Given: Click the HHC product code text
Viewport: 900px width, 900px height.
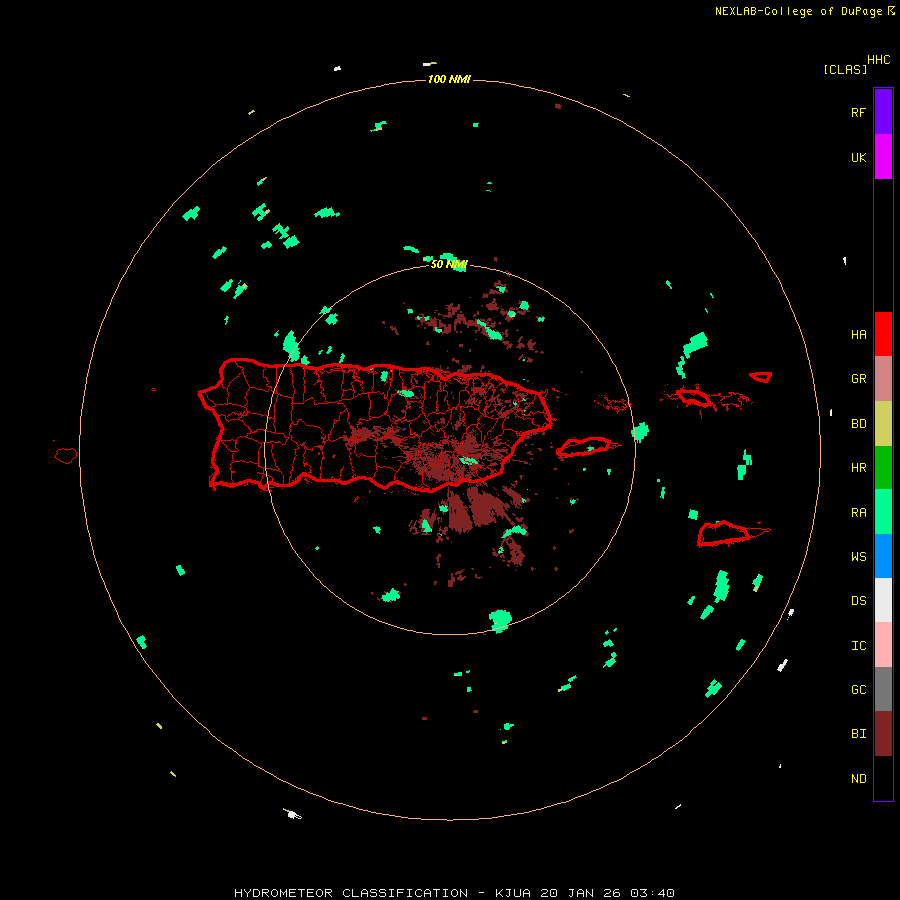Looking at the screenshot, I should (x=879, y=60).
